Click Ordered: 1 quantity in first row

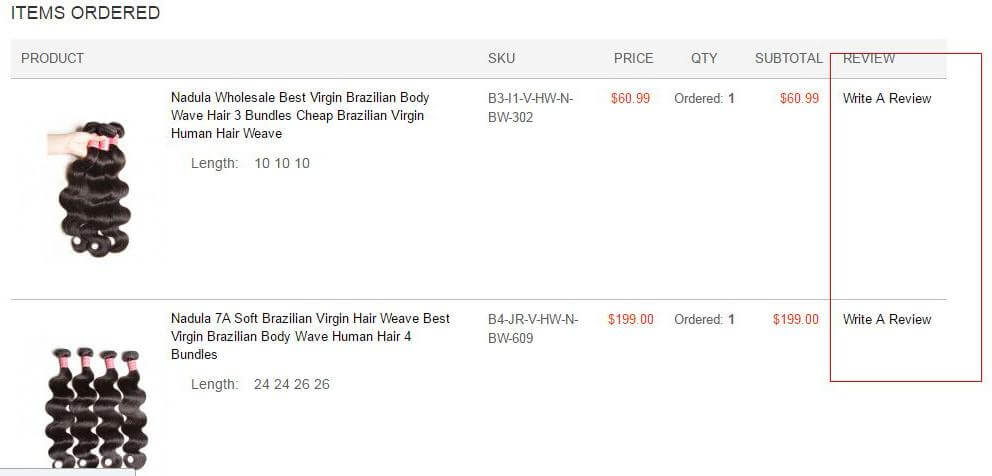coord(704,98)
